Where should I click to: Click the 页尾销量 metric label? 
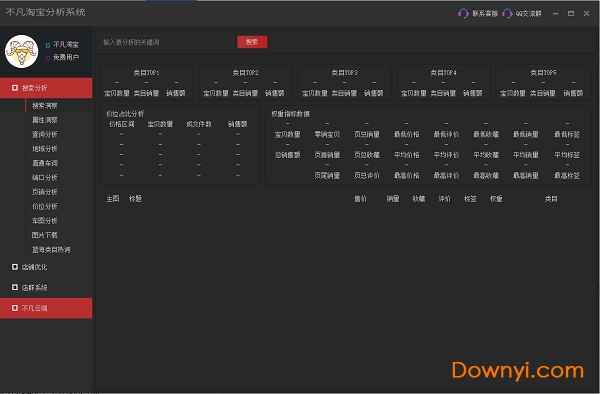(327, 176)
